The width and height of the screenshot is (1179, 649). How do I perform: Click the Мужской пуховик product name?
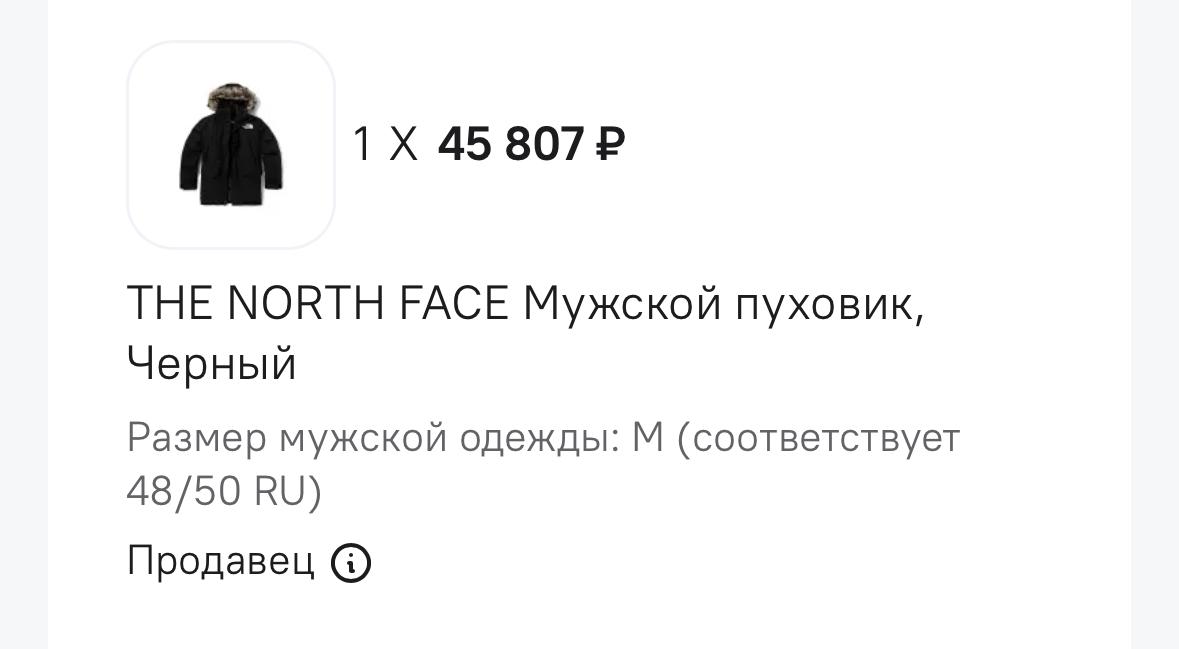(724, 304)
